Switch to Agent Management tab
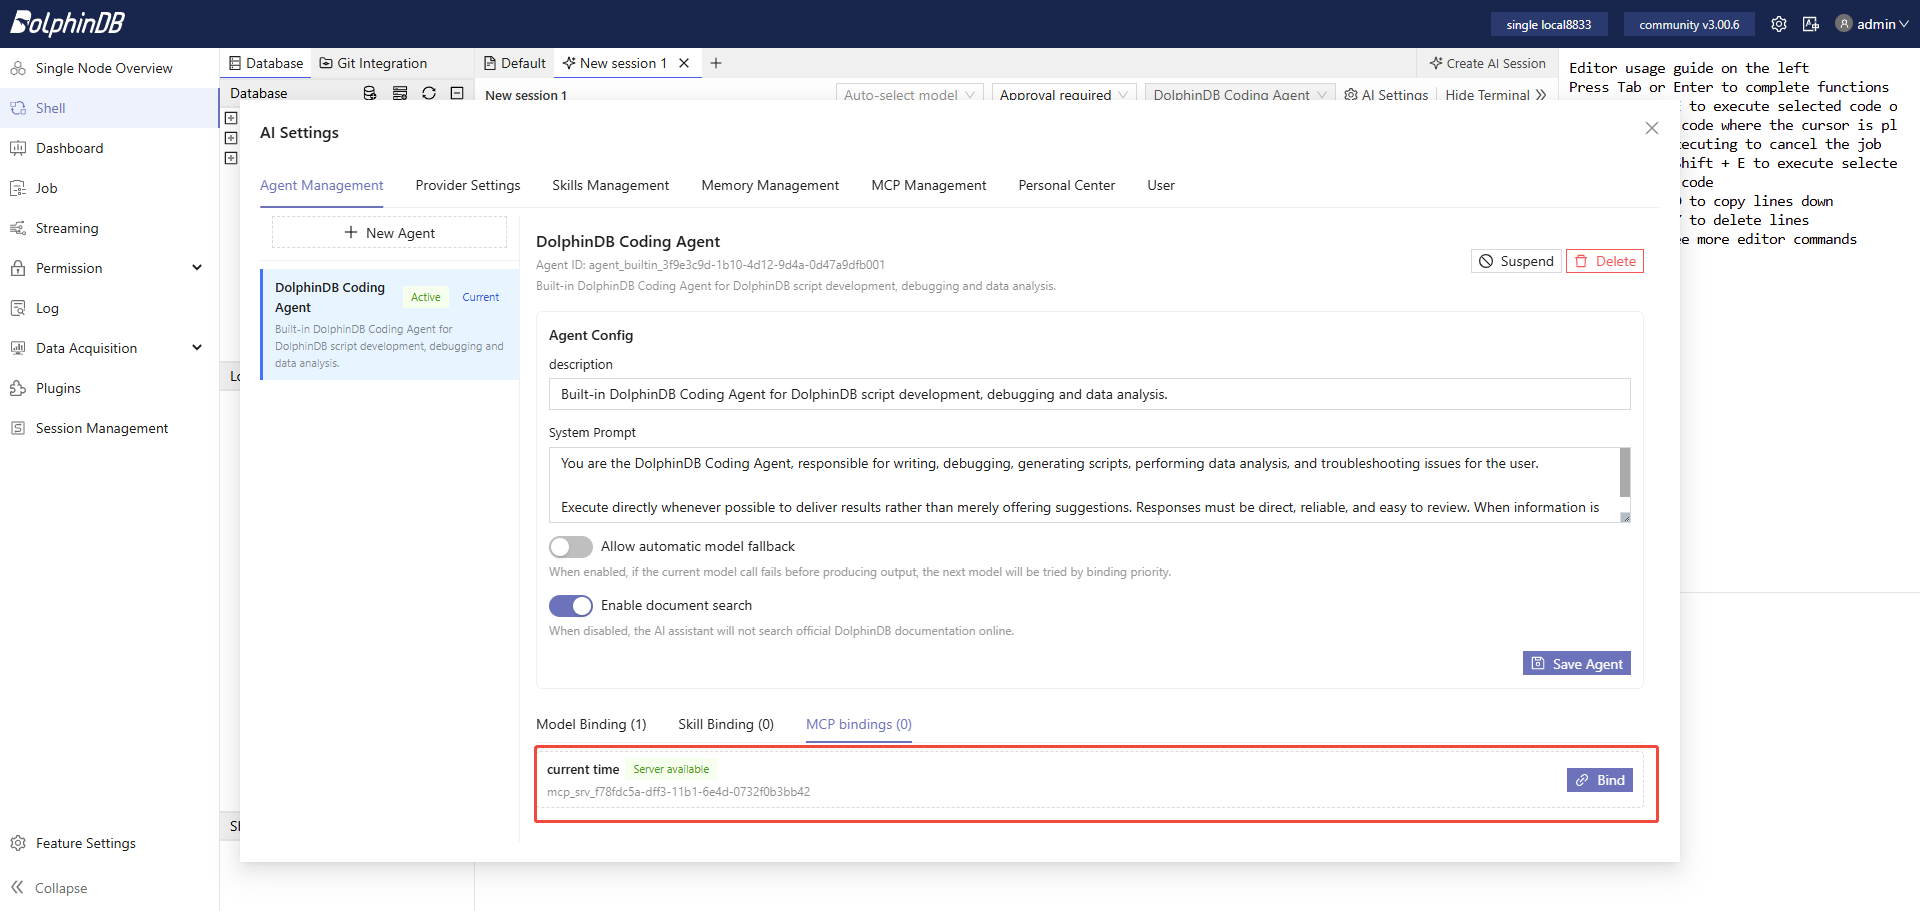 [x=321, y=186]
